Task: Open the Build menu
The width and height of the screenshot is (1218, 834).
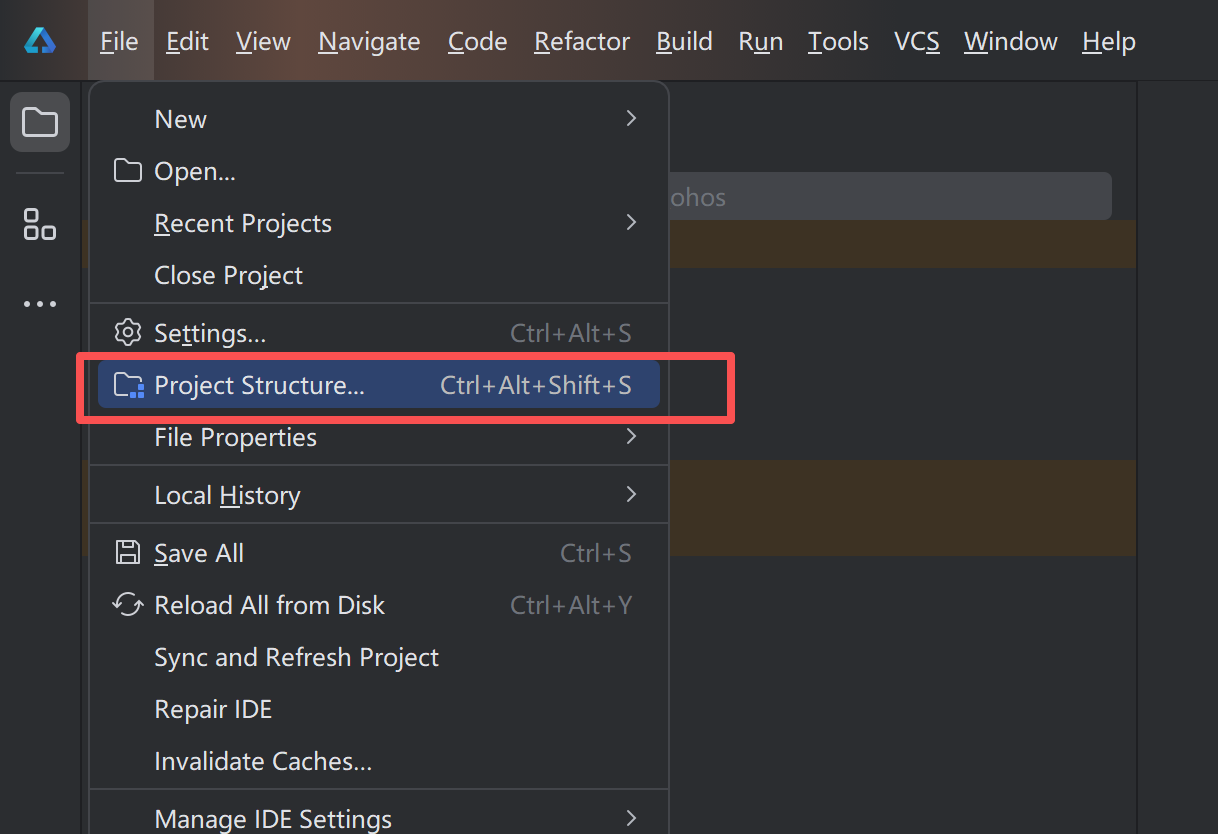Action: pyautogui.click(x=684, y=41)
